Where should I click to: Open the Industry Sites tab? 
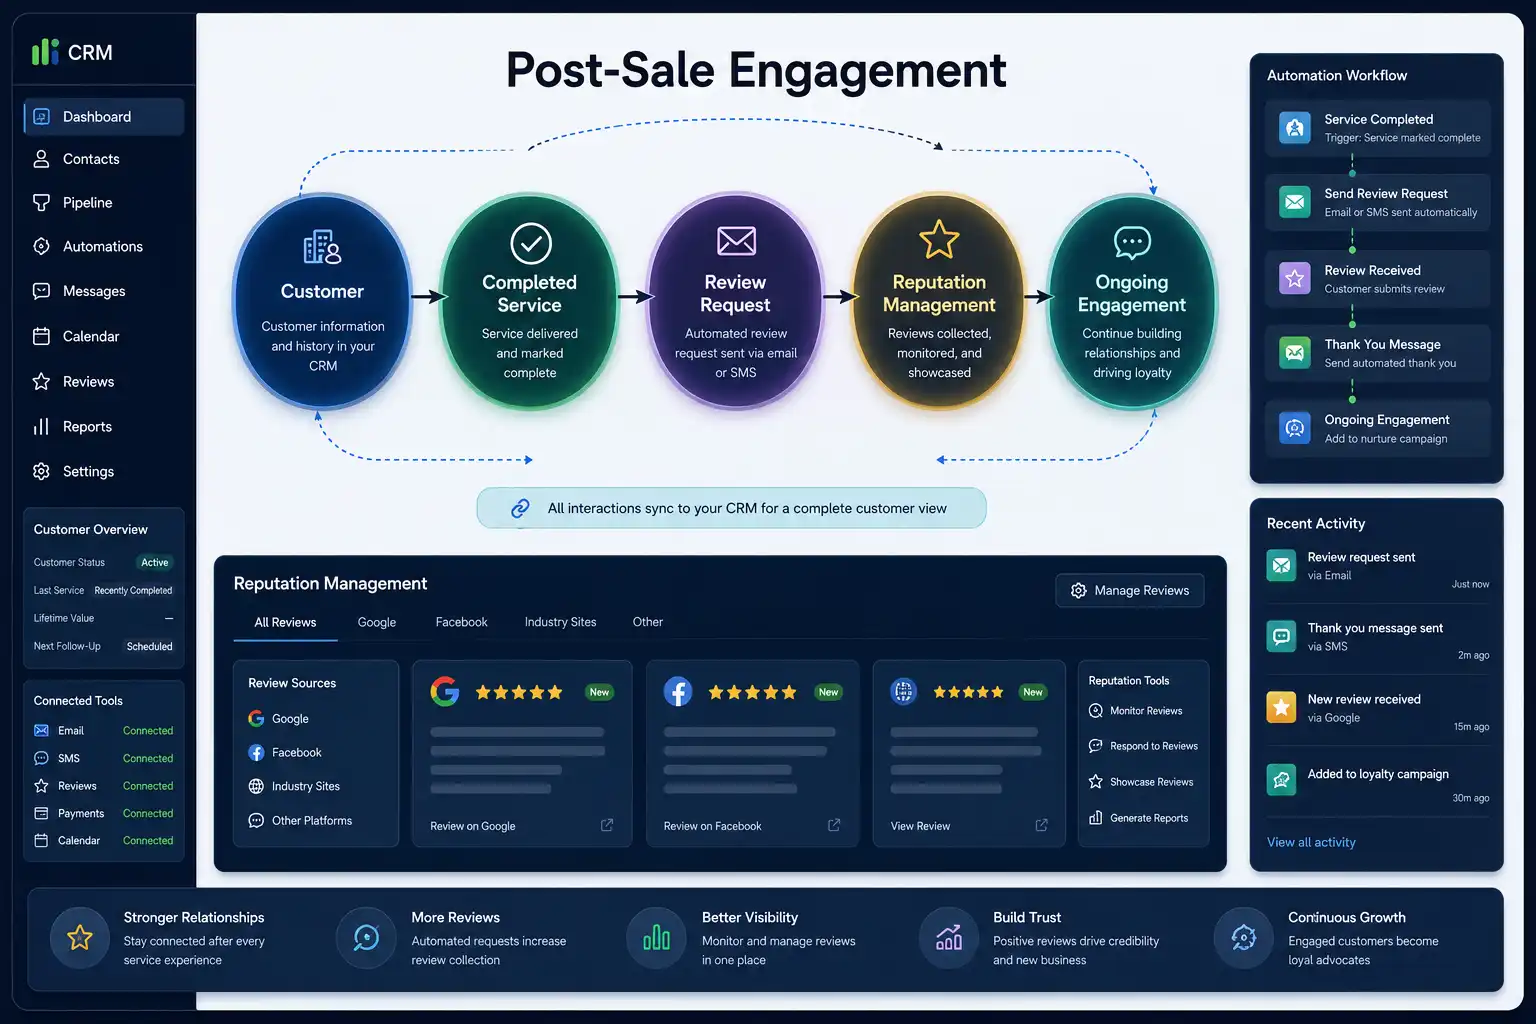(x=560, y=622)
